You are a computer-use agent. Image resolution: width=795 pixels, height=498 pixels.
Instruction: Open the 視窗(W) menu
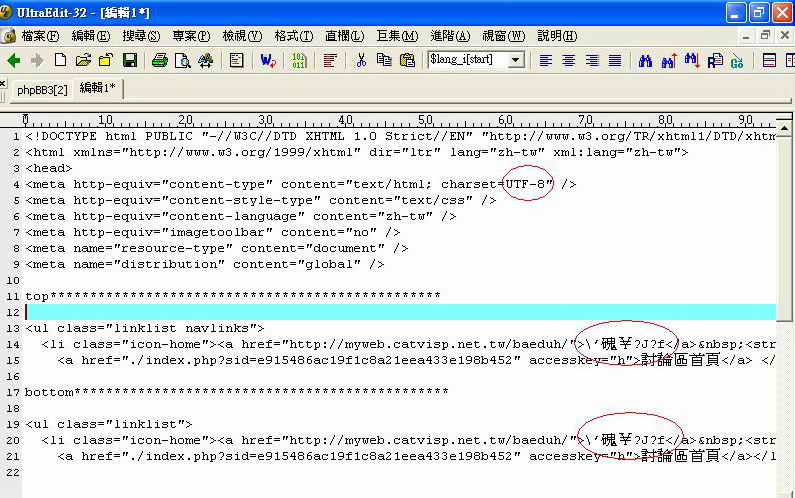pos(503,36)
